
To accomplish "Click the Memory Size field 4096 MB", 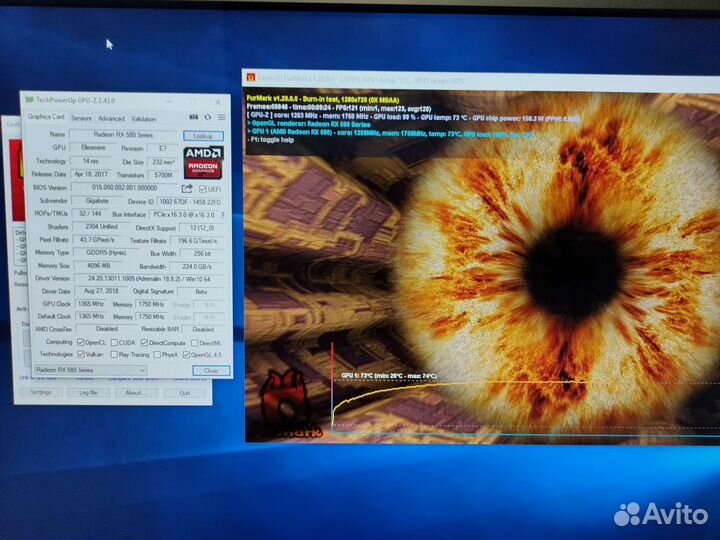I will pos(98,265).
